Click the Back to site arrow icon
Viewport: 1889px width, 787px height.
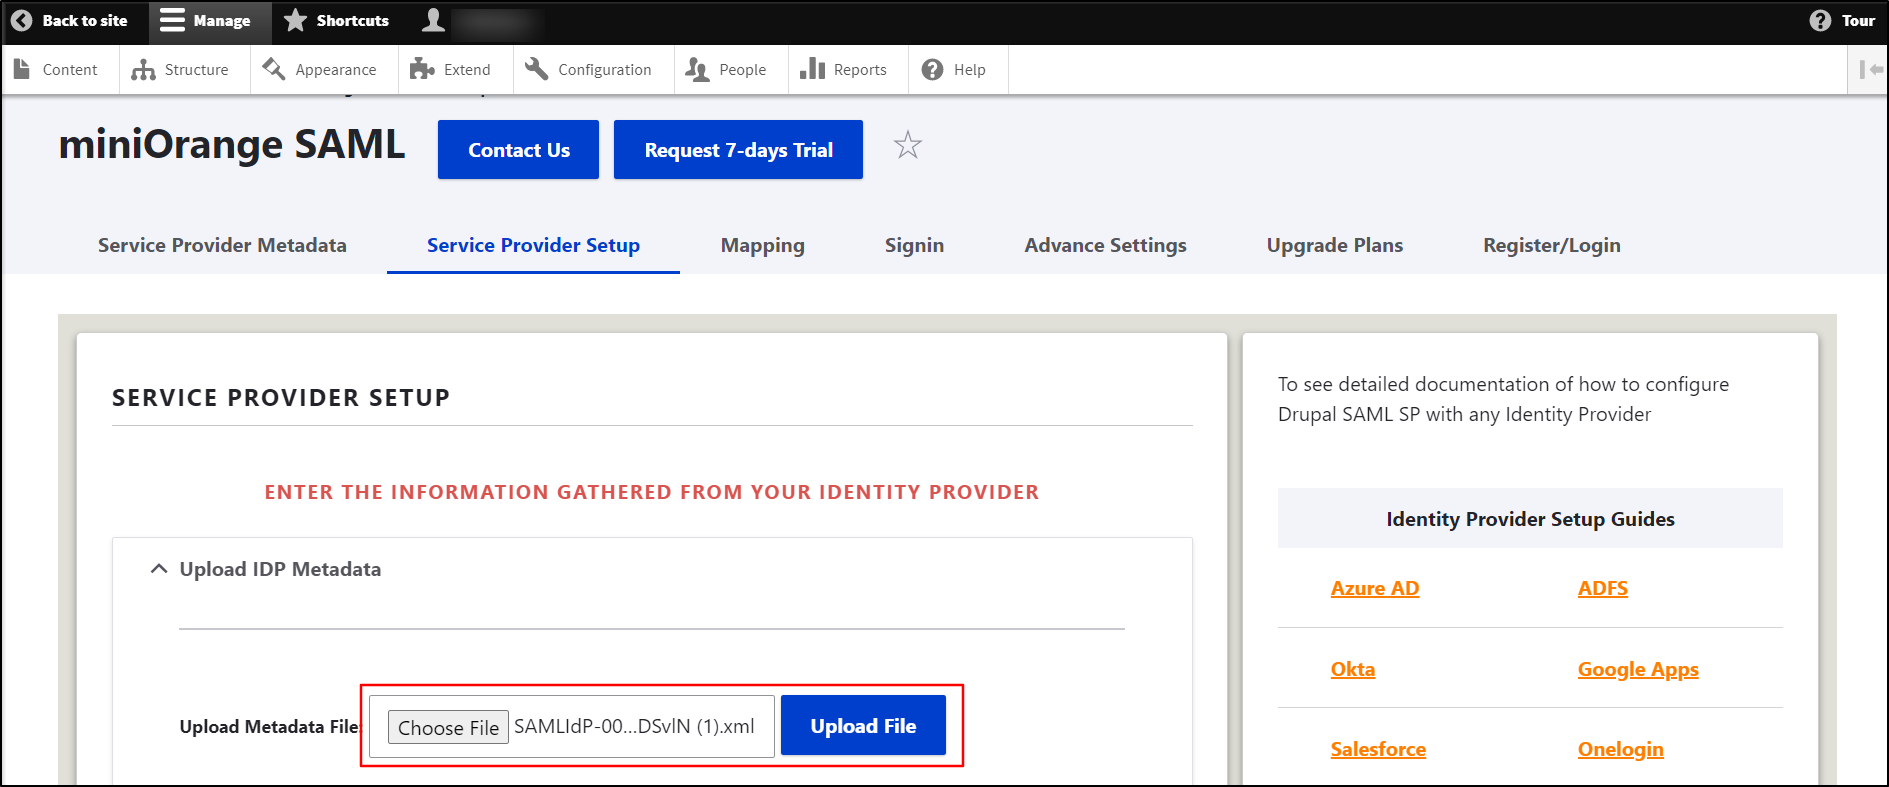click(21, 20)
